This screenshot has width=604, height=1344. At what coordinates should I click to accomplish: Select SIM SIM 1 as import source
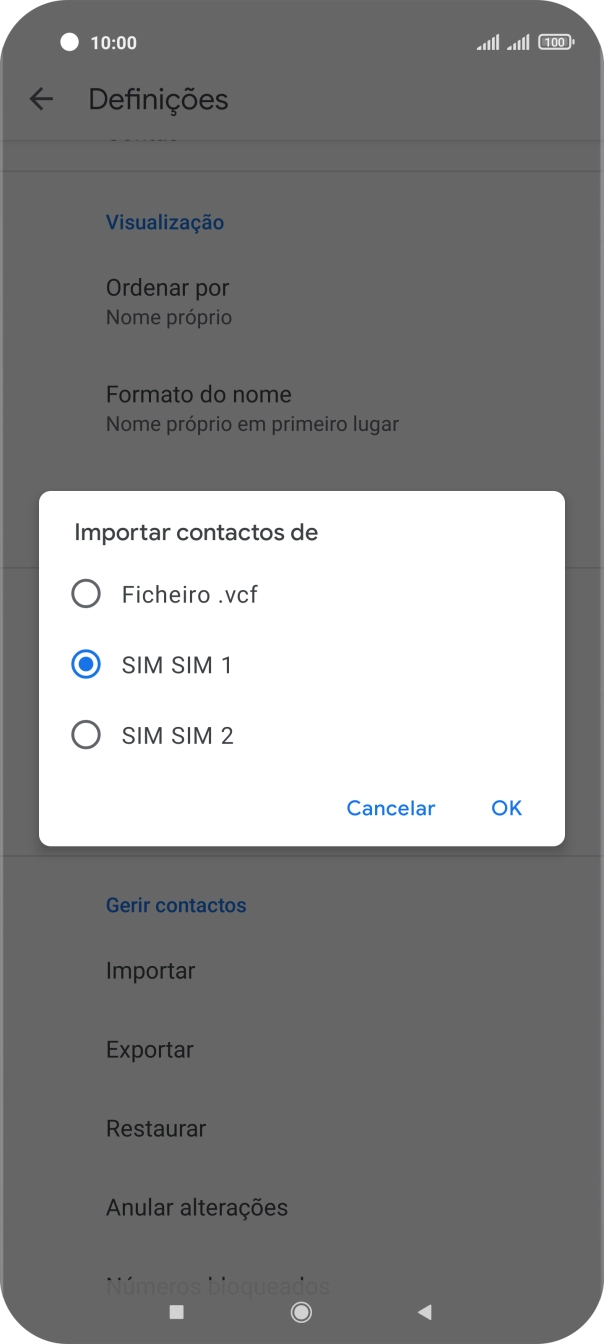click(177, 664)
